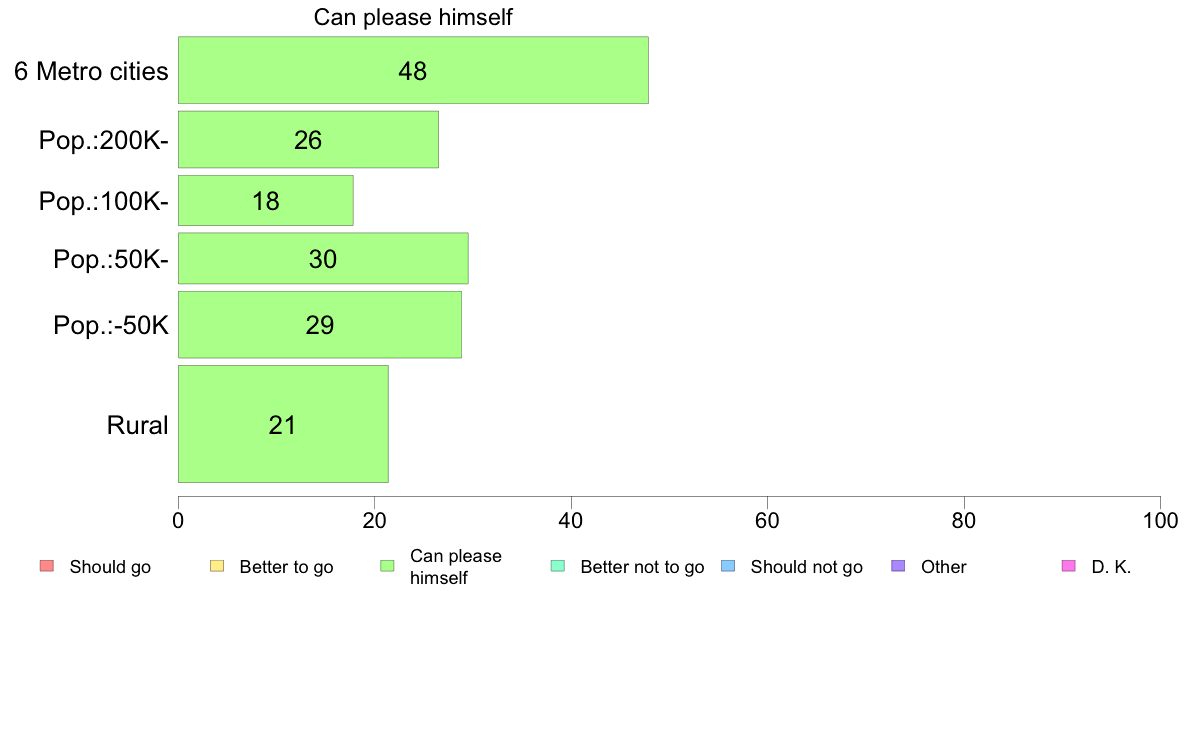1188x736 pixels.
Task: Click the yellow Better to go swatch
Action: (217, 566)
